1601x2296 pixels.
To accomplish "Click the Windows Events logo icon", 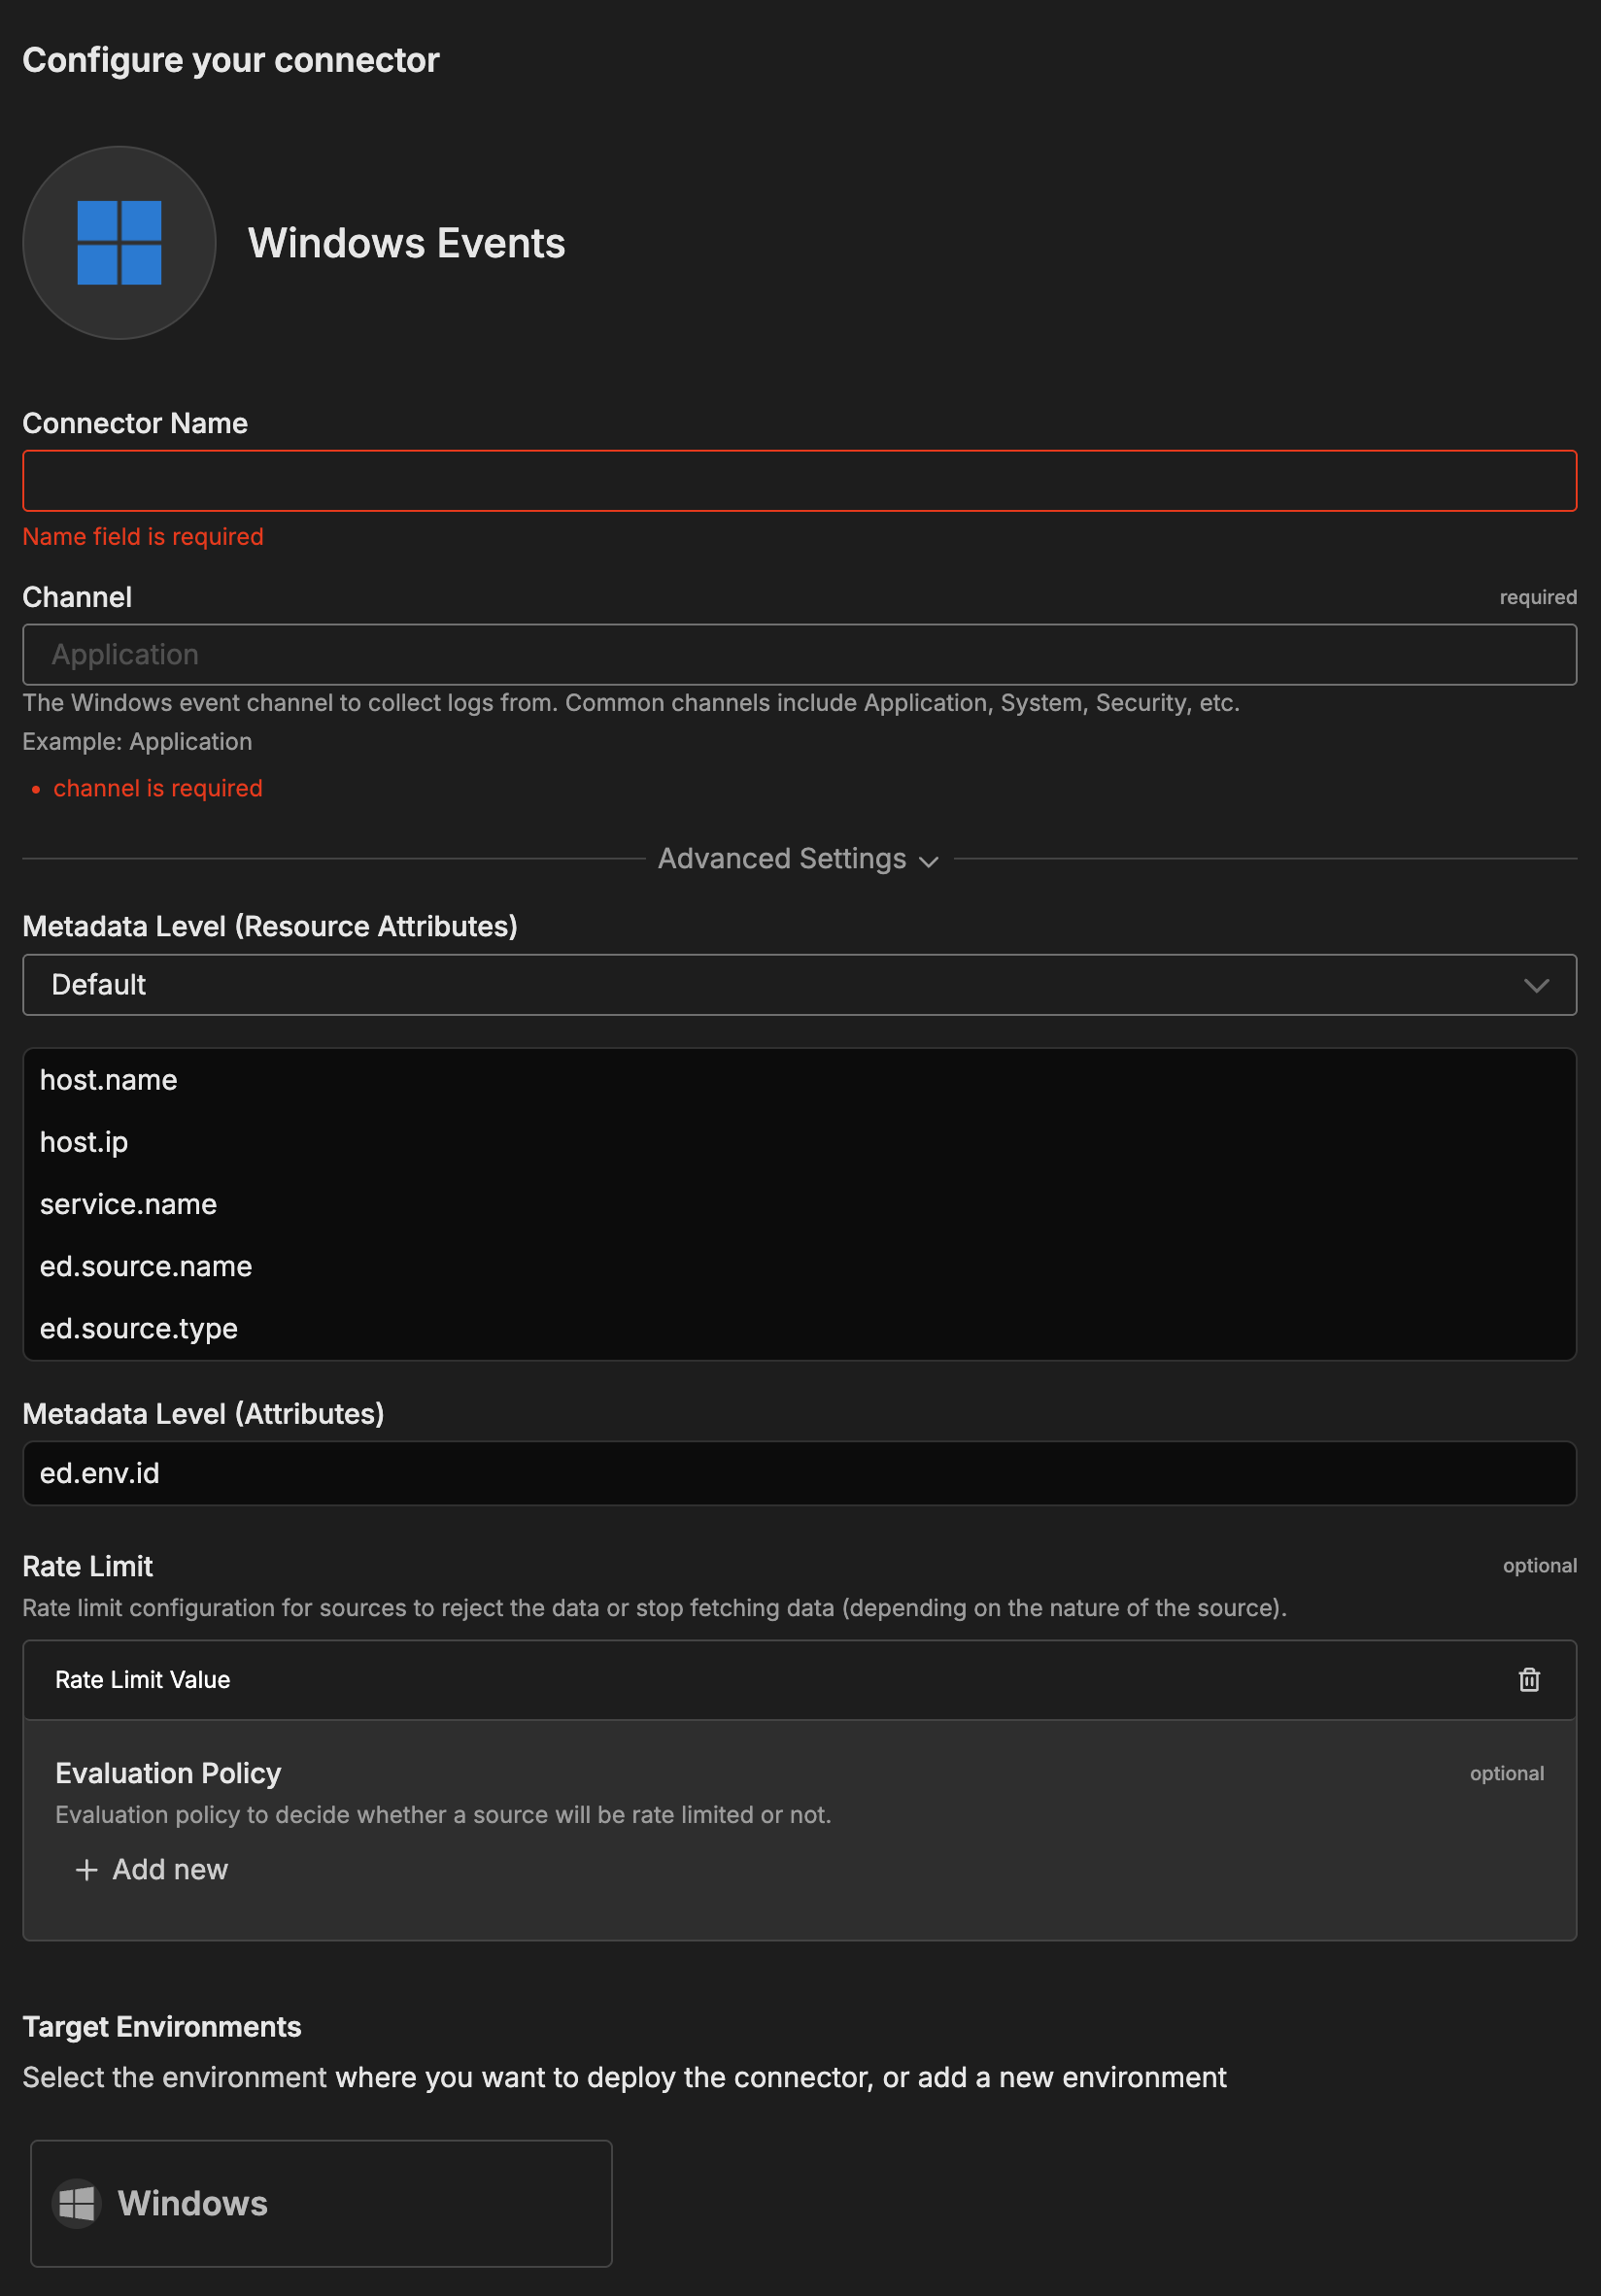I will click(119, 243).
